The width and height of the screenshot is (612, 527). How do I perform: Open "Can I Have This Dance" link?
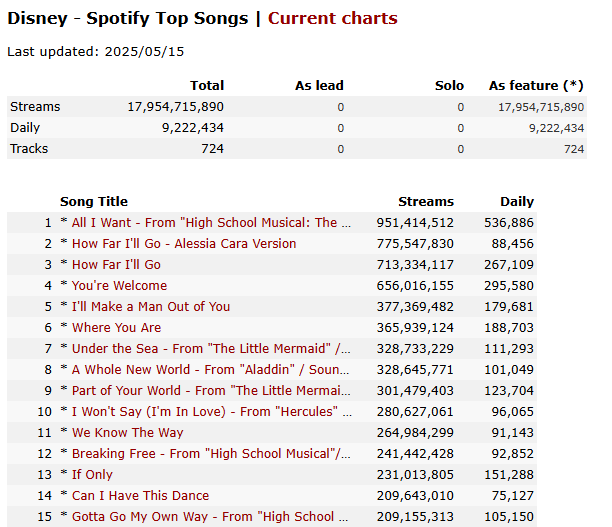(140, 496)
